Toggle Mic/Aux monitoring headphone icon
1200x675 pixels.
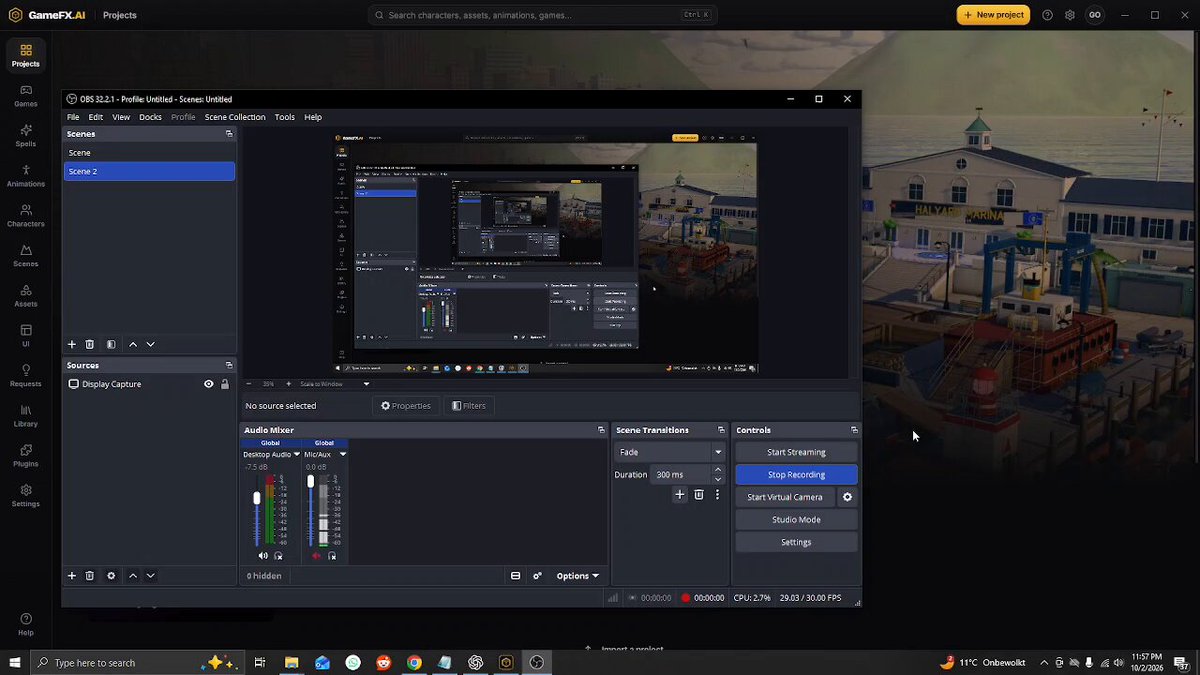point(332,556)
